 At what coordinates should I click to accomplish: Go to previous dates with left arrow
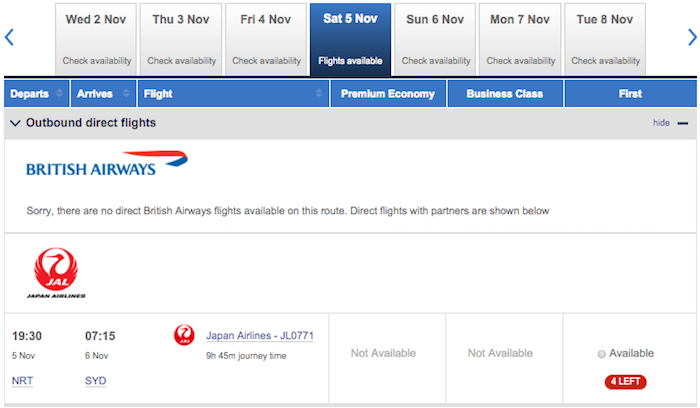(9, 37)
